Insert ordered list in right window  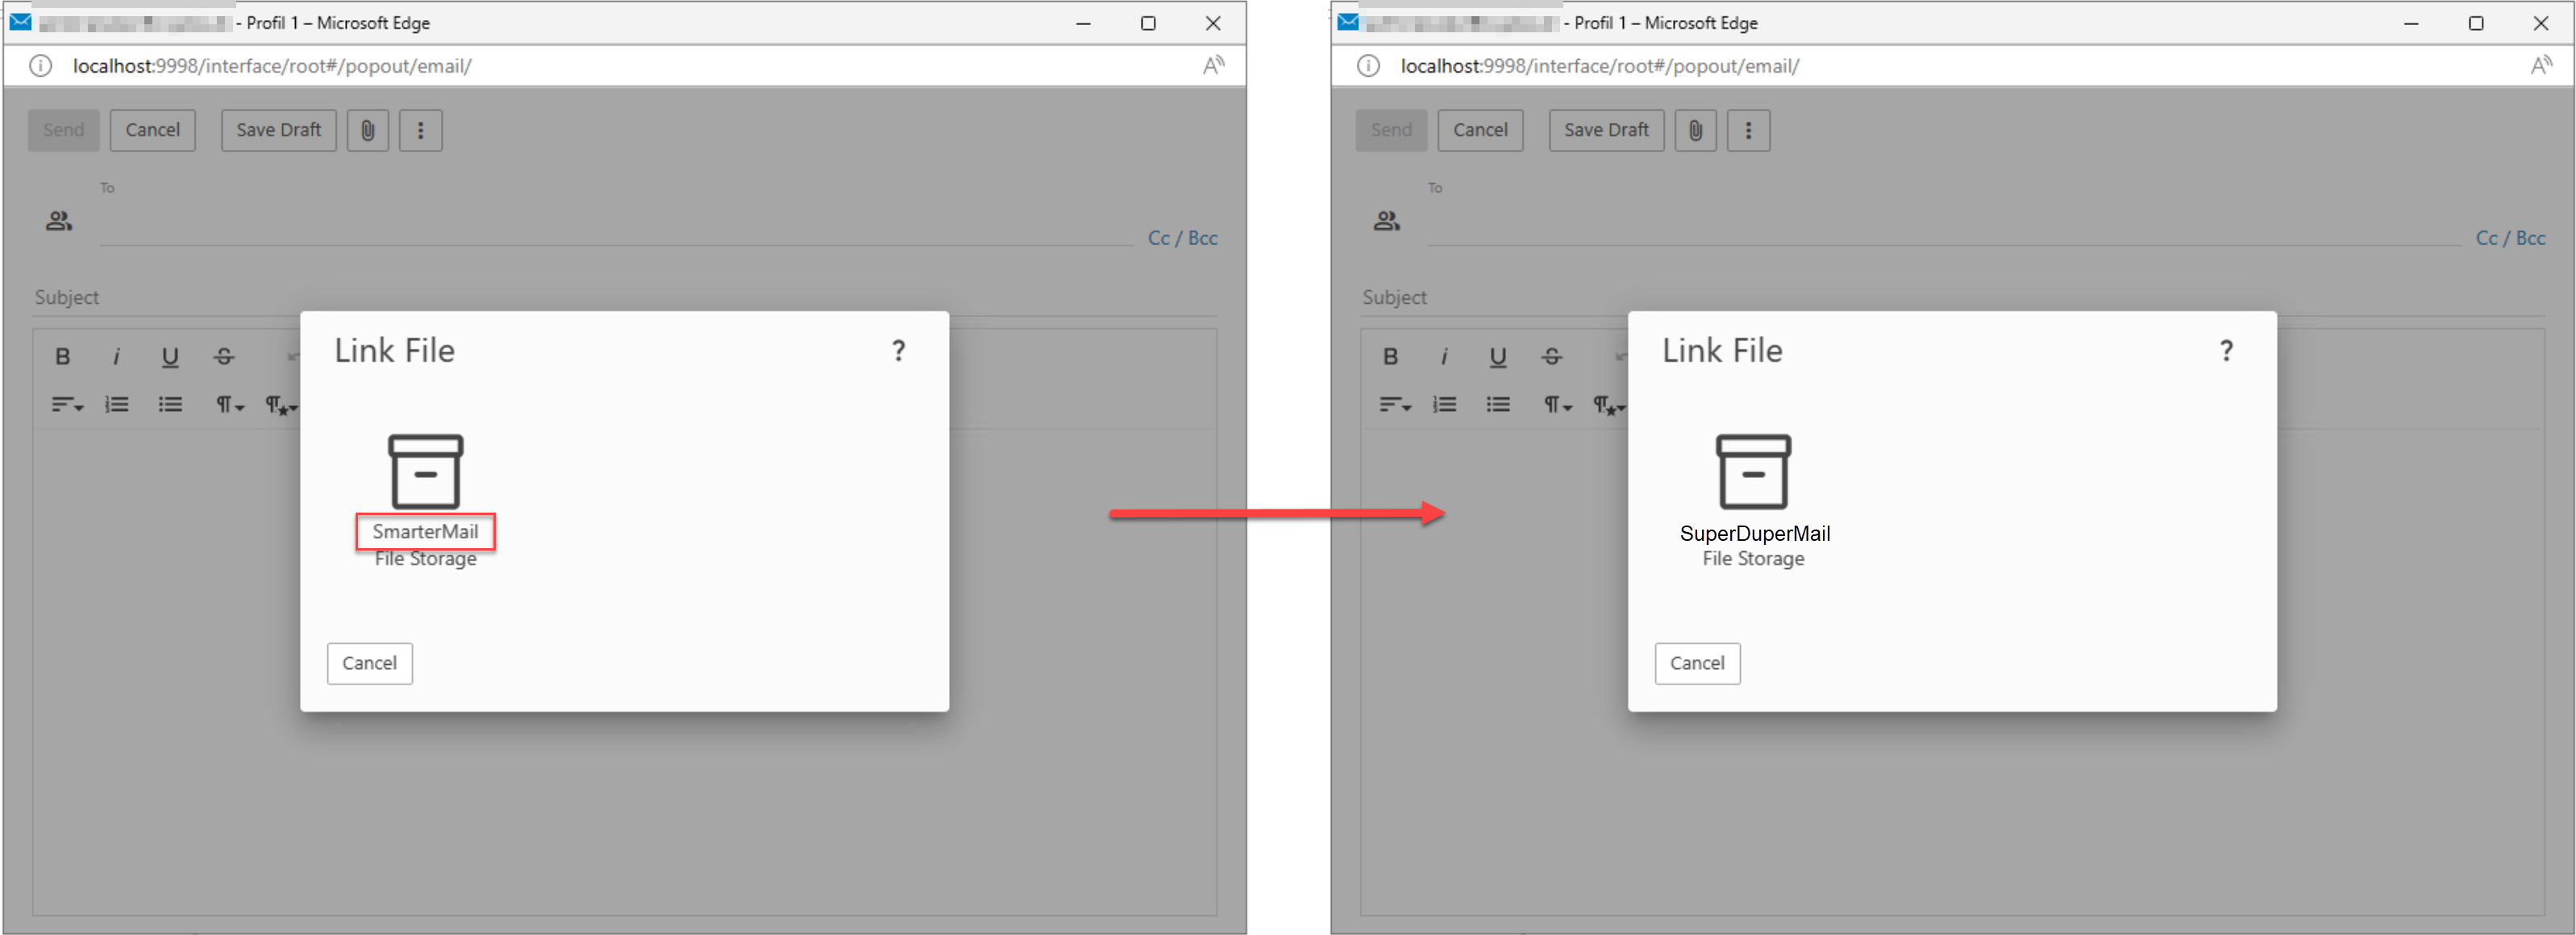click(x=1445, y=405)
